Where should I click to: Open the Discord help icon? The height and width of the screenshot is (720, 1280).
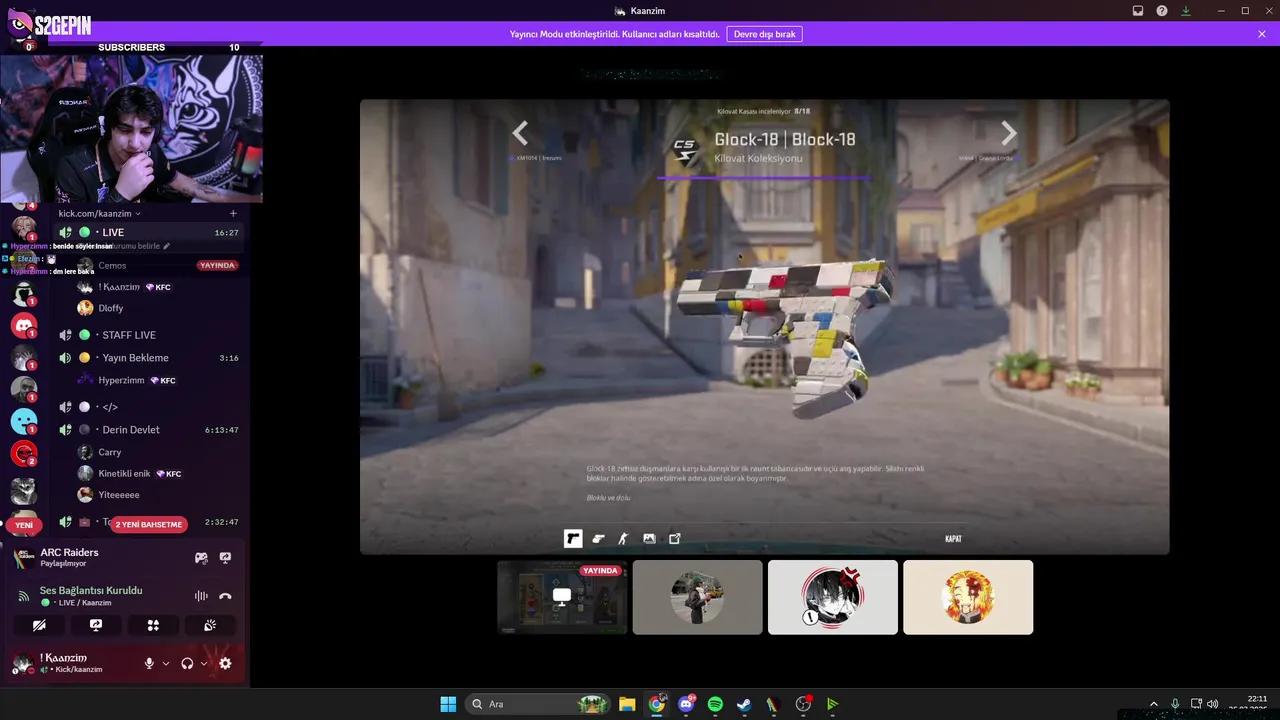(x=1162, y=11)
